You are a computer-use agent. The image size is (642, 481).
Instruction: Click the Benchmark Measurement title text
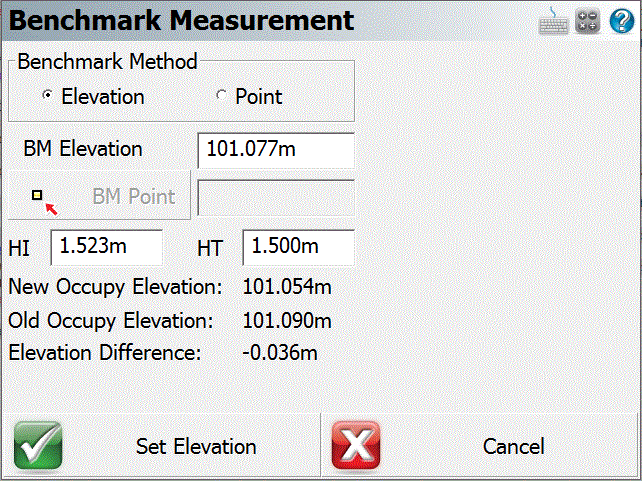[x=181, y=20]
